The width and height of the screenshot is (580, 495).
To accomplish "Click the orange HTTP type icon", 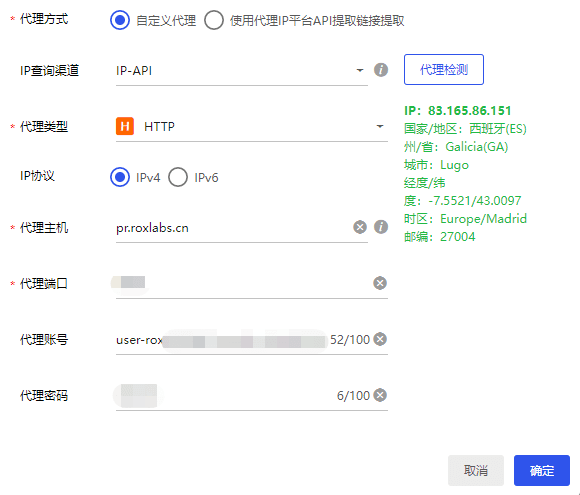I will pyautogui.click(x=125, y=126).
